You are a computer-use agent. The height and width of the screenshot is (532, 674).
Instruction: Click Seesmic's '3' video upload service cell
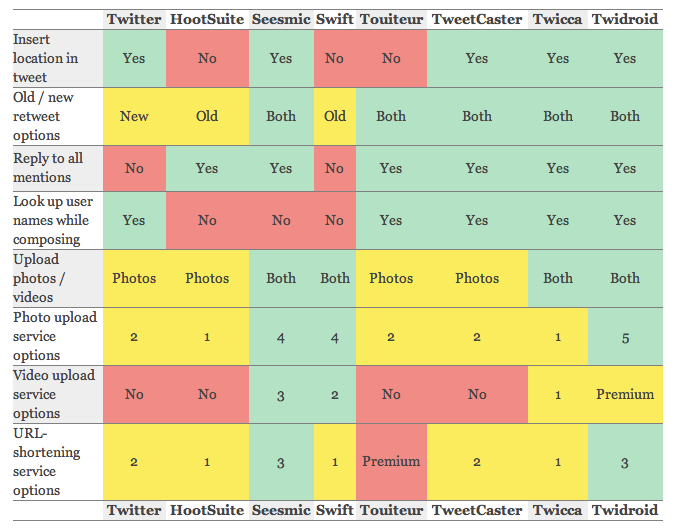(281, 394)
